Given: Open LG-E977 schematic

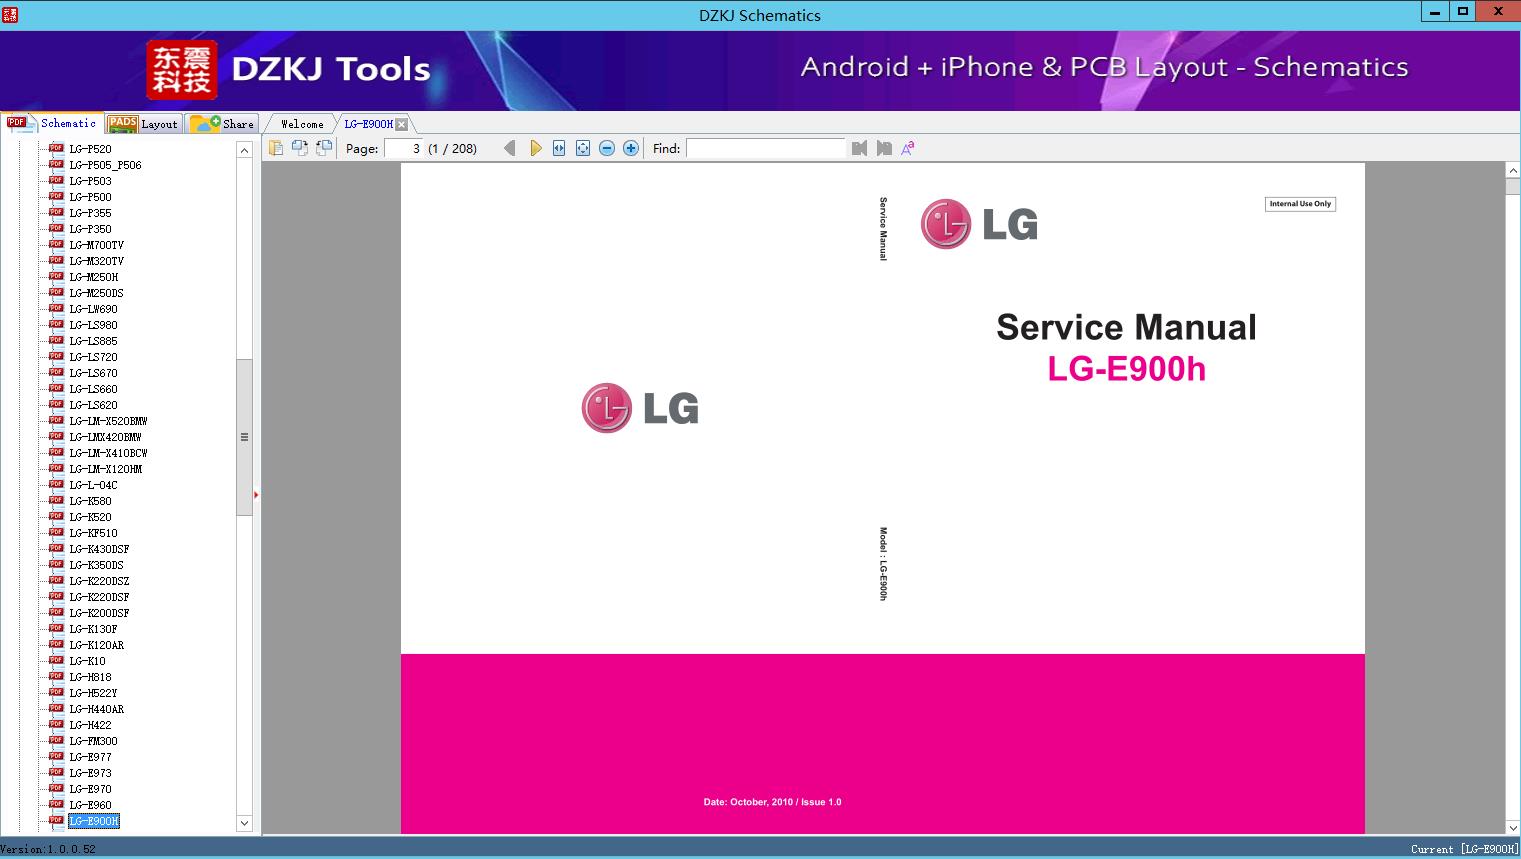Looking at the screenshot, I should pos(90,757).
